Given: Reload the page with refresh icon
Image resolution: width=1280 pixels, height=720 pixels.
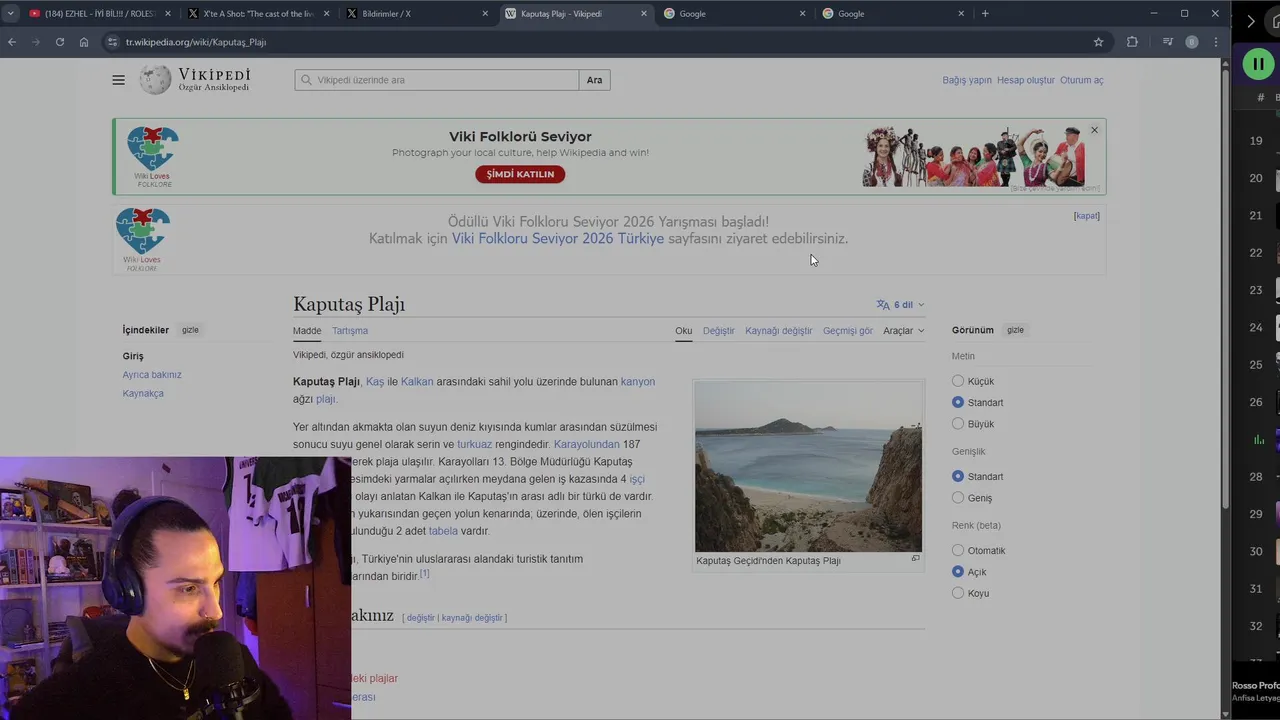Looking at the screenshot, I should [x=60, y=42].
